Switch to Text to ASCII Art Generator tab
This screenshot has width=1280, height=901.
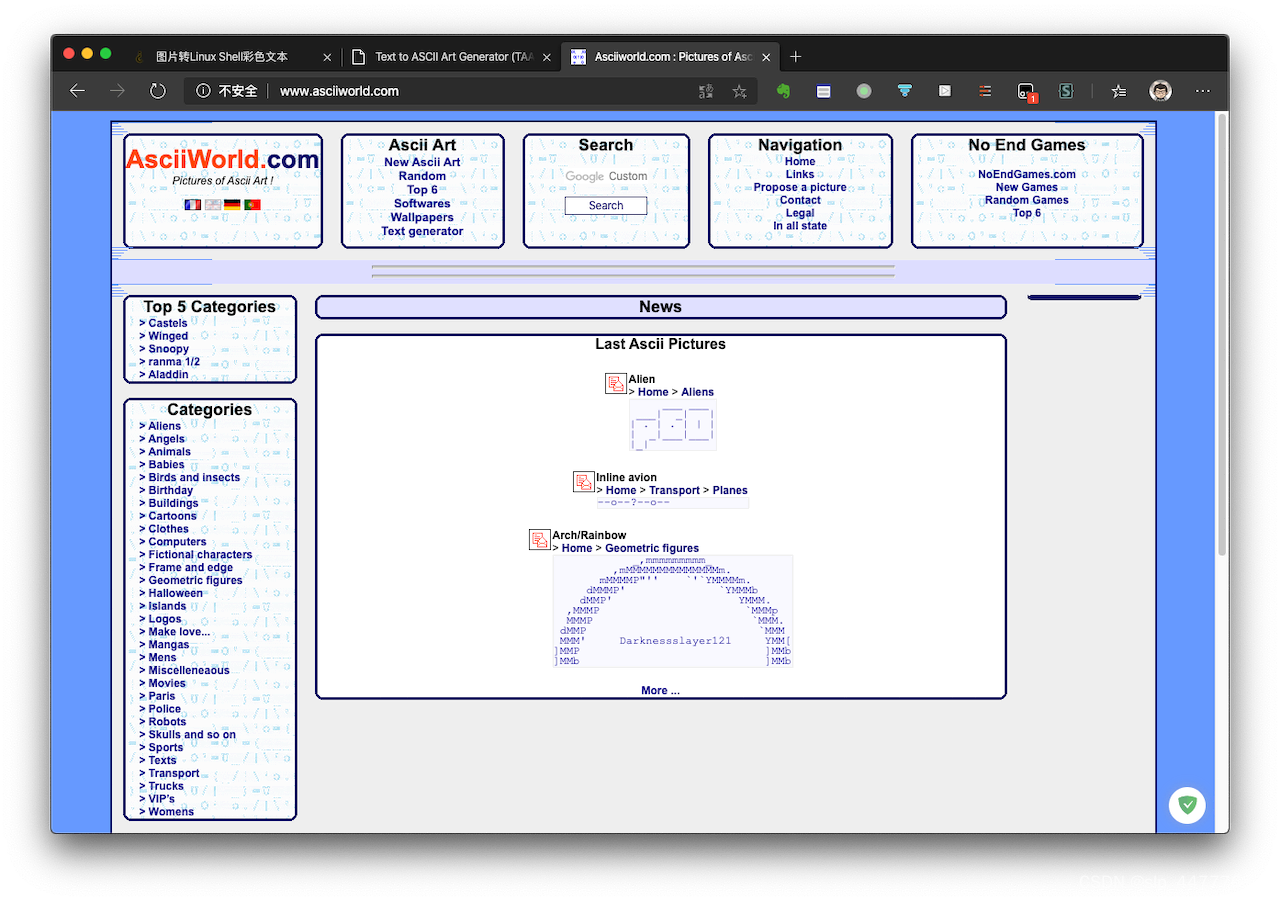point(455,57)
